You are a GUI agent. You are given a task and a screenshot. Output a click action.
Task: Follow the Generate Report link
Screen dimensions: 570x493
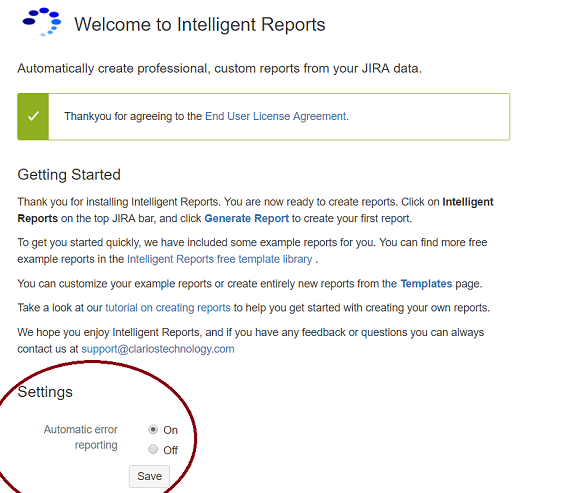(x=246, y=219)
